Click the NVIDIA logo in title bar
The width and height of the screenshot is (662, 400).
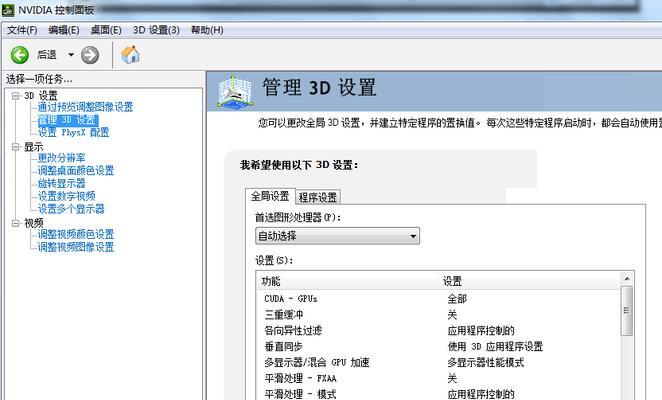coord(8,10)
